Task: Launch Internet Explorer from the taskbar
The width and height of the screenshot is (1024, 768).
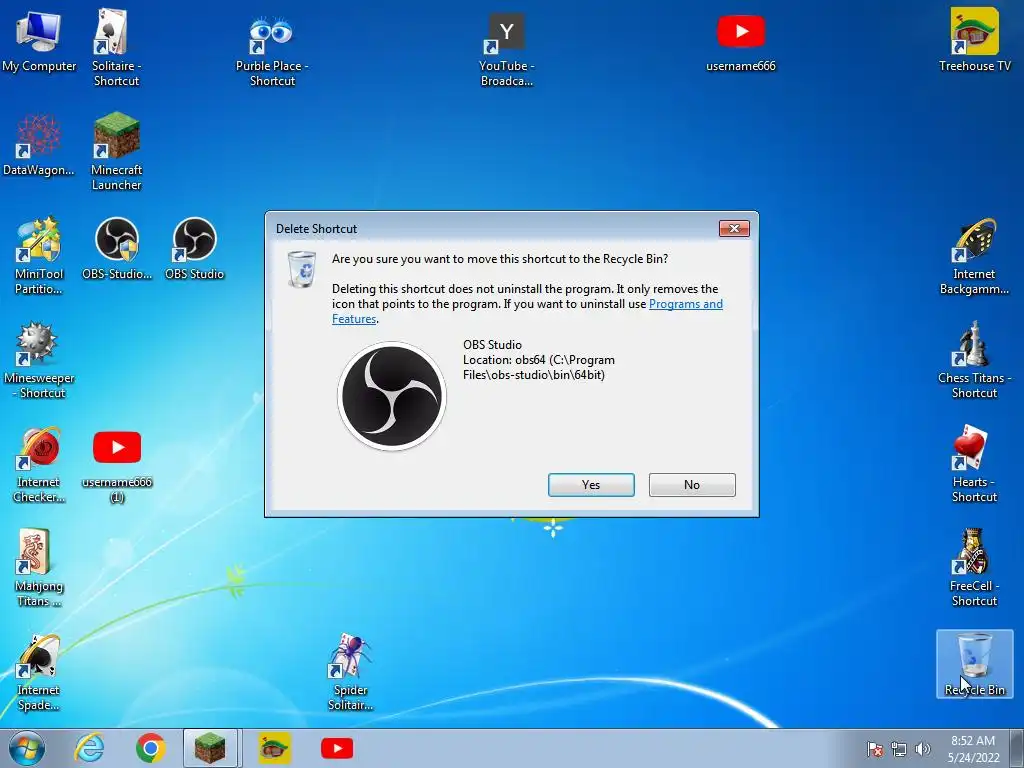Action: pyautogui.click(x=89, y=748)
